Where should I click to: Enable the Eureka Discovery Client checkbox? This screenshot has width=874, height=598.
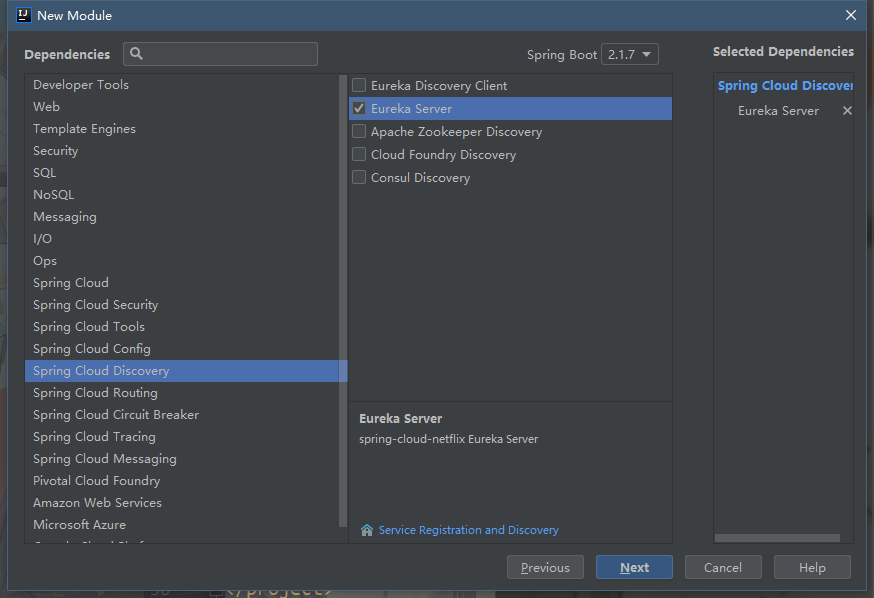click(359, 86)
